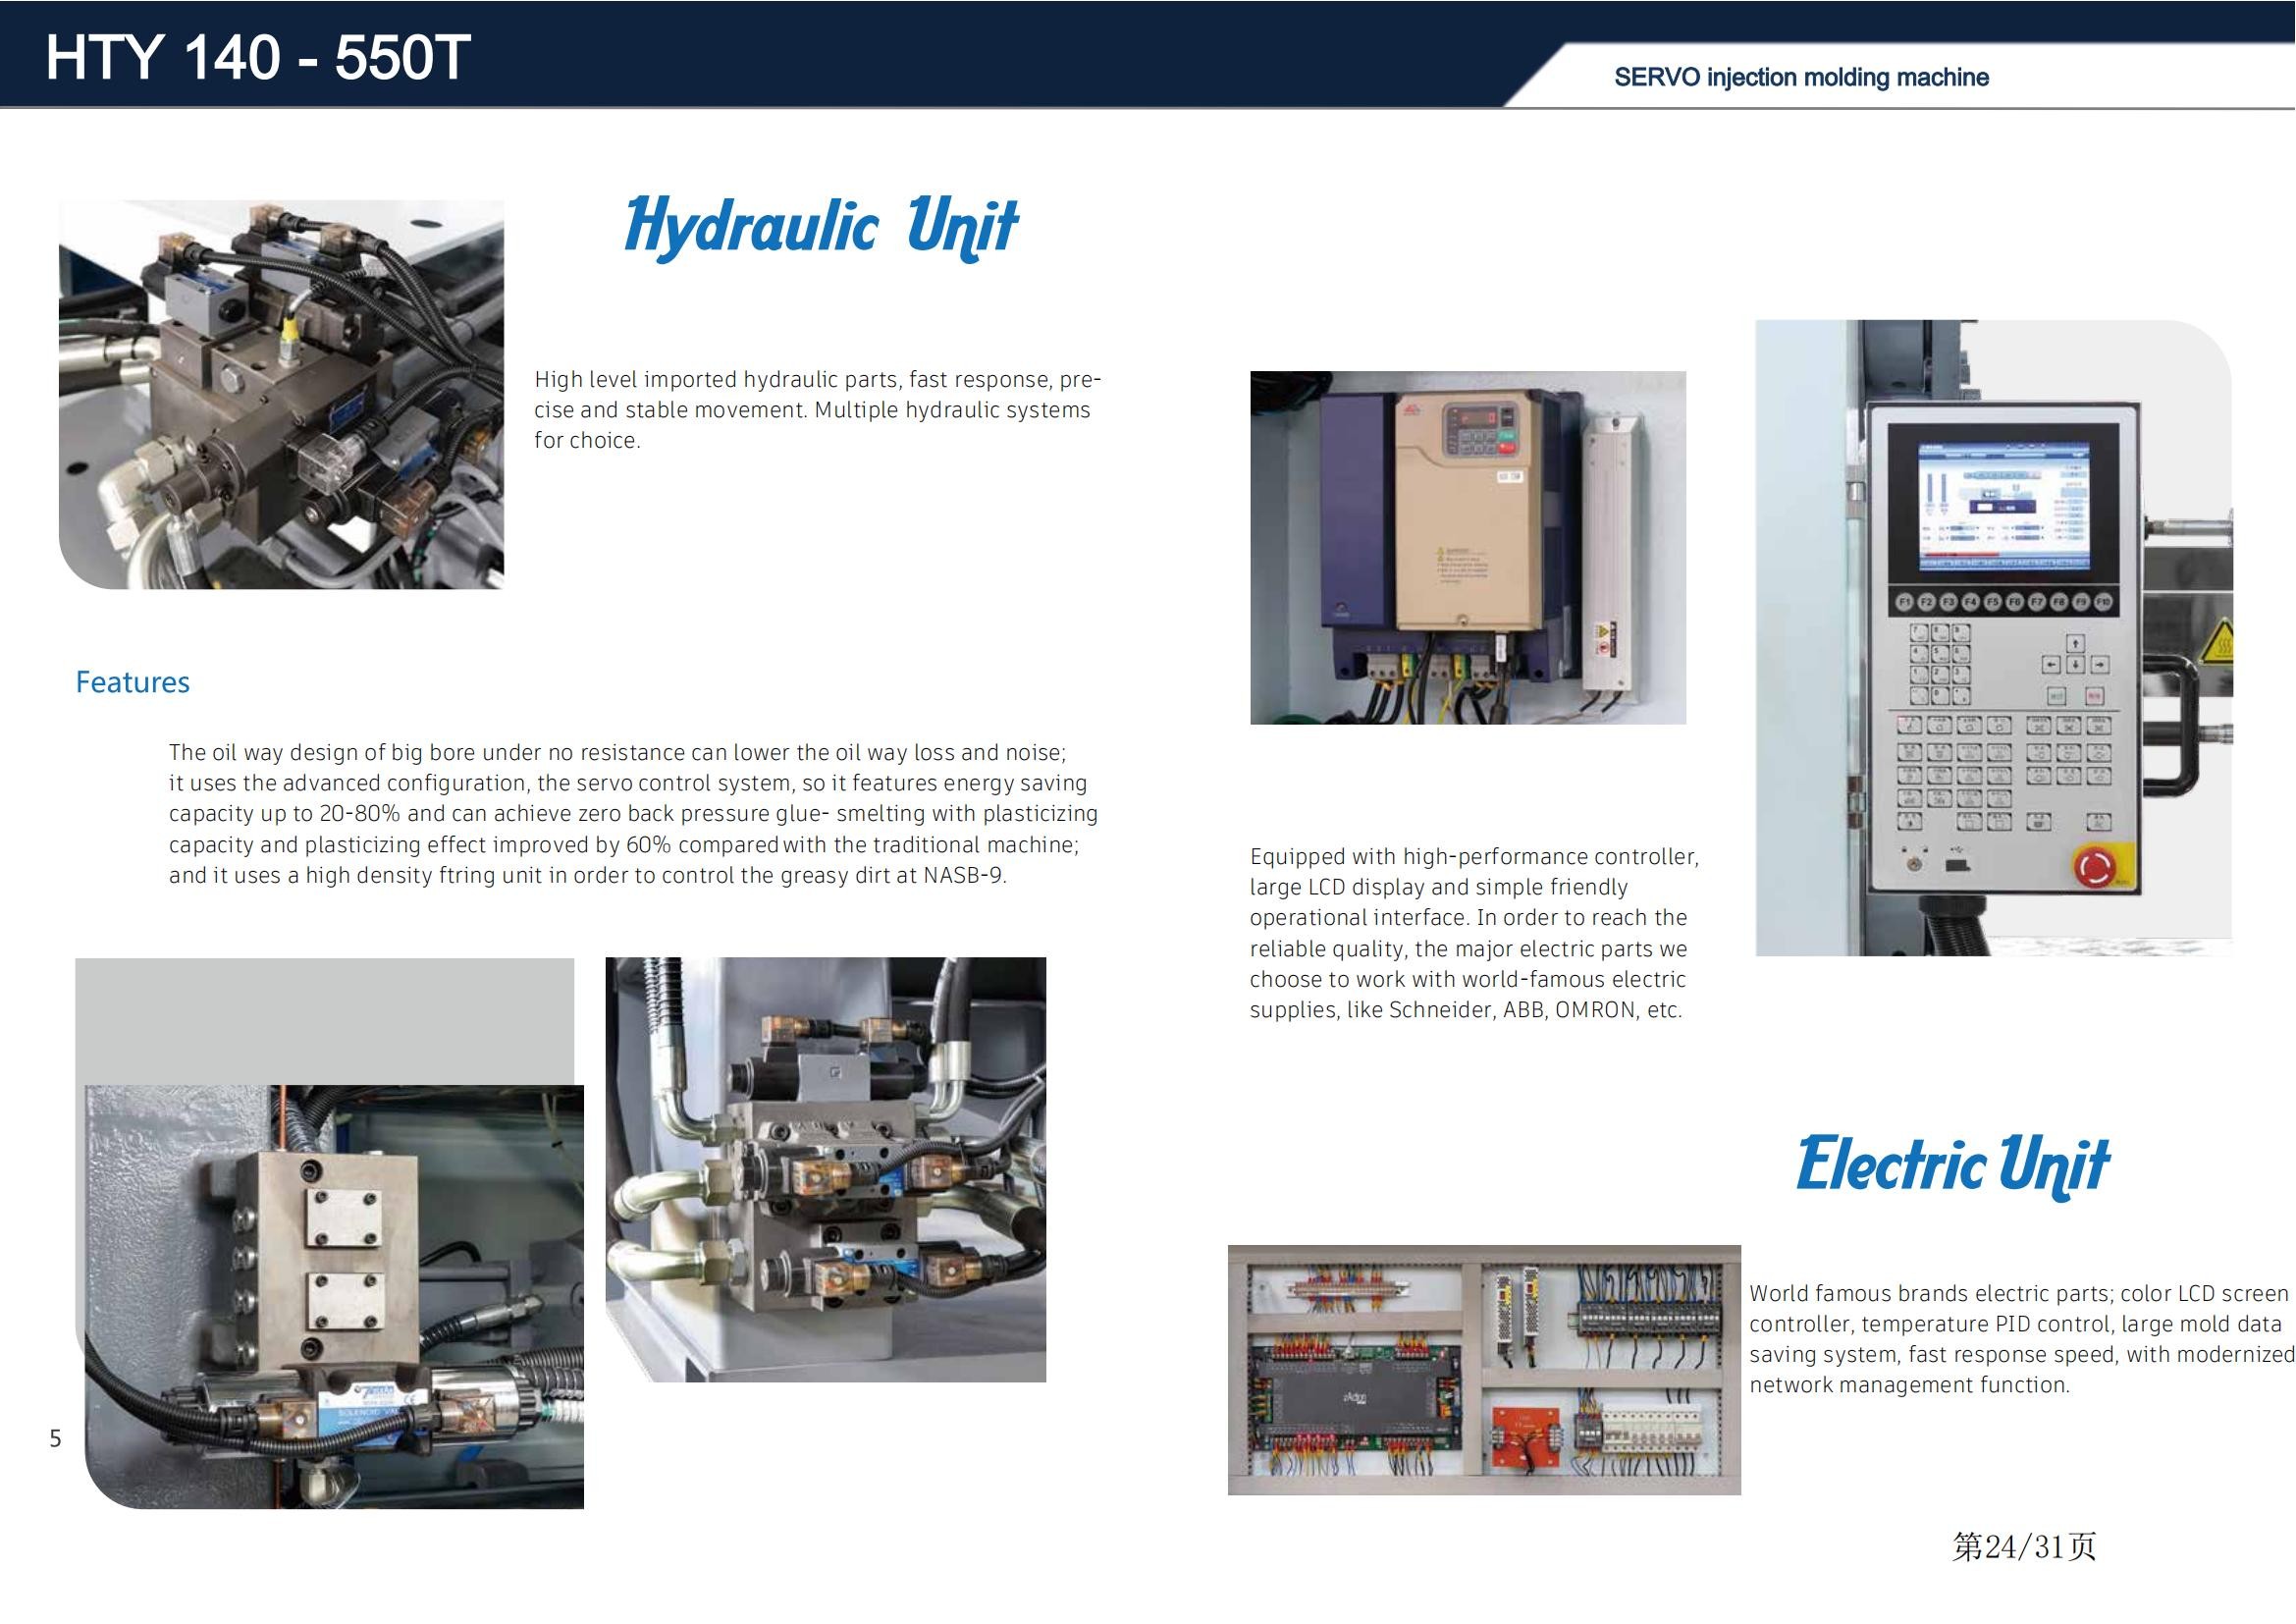The height and width of the screenshot is (1624, 2296).
Task: Click the page number 5 in margin
Action: click(x=55, y=1438)
